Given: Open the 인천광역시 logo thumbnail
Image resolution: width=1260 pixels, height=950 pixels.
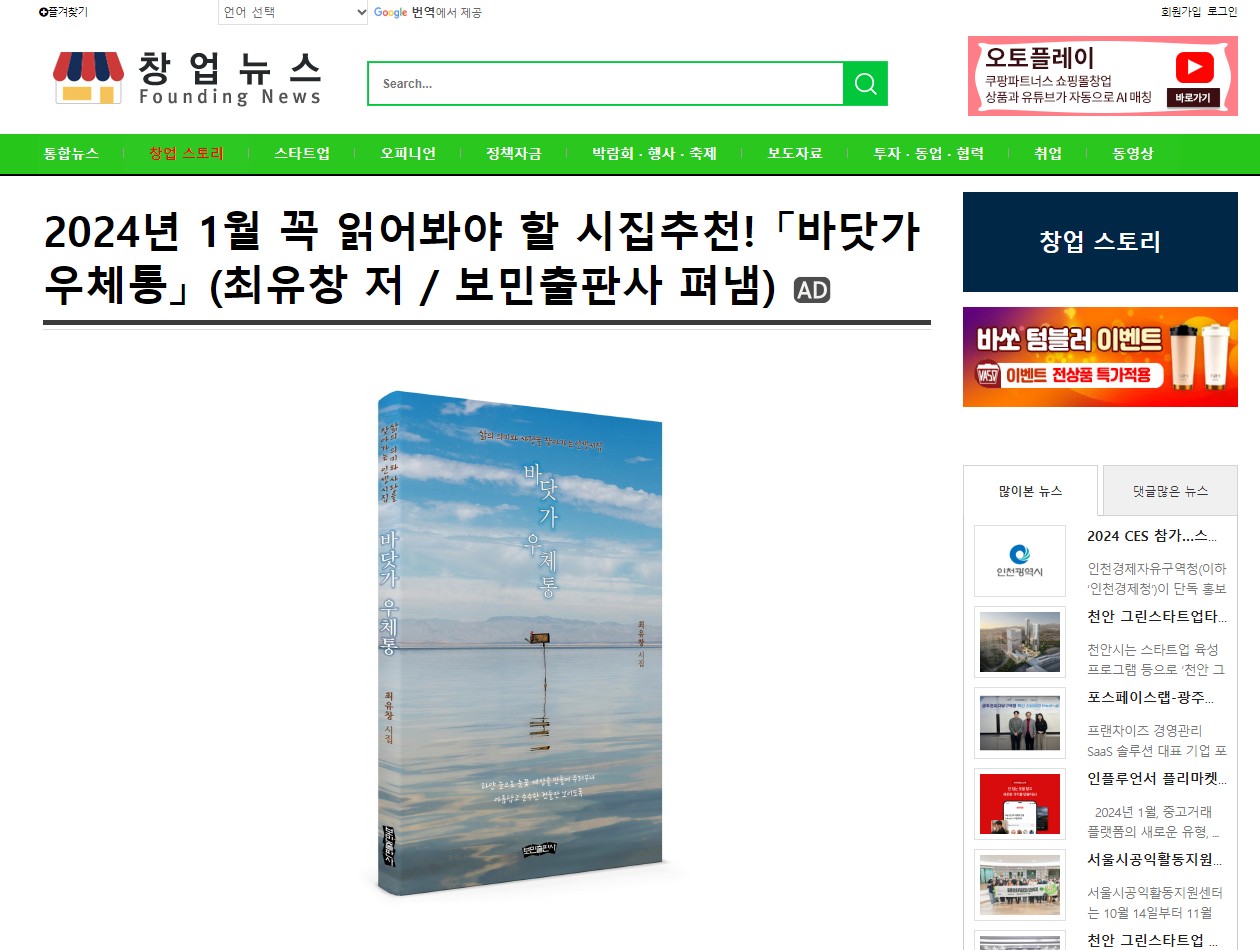Looking at the screenshot, I should (x=1020, y=561).
